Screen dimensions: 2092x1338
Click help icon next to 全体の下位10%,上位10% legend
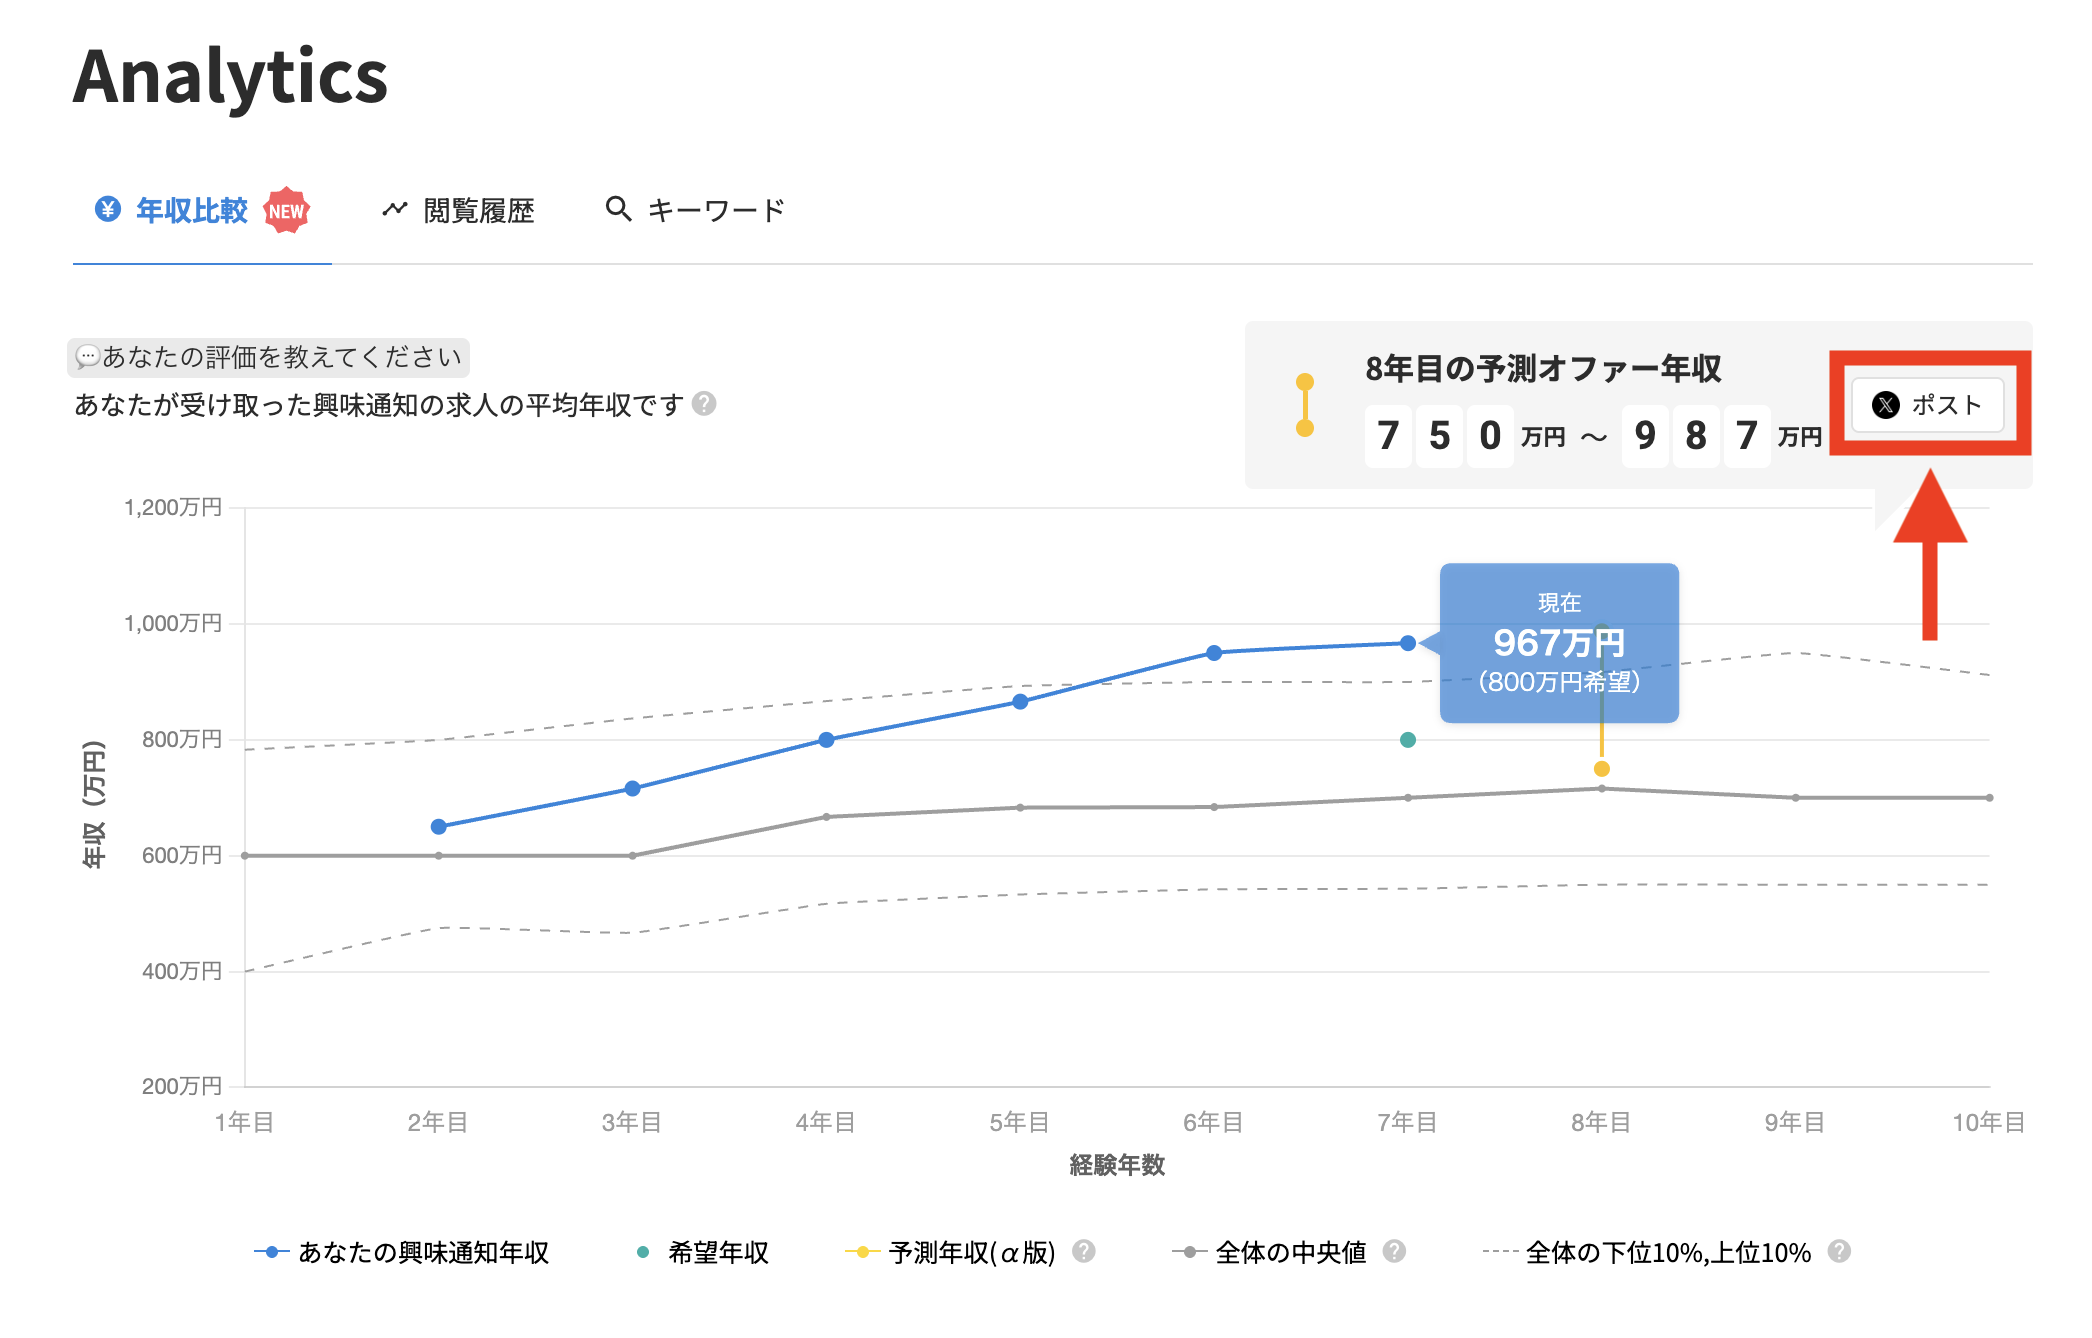(x=1839, y=1251)
